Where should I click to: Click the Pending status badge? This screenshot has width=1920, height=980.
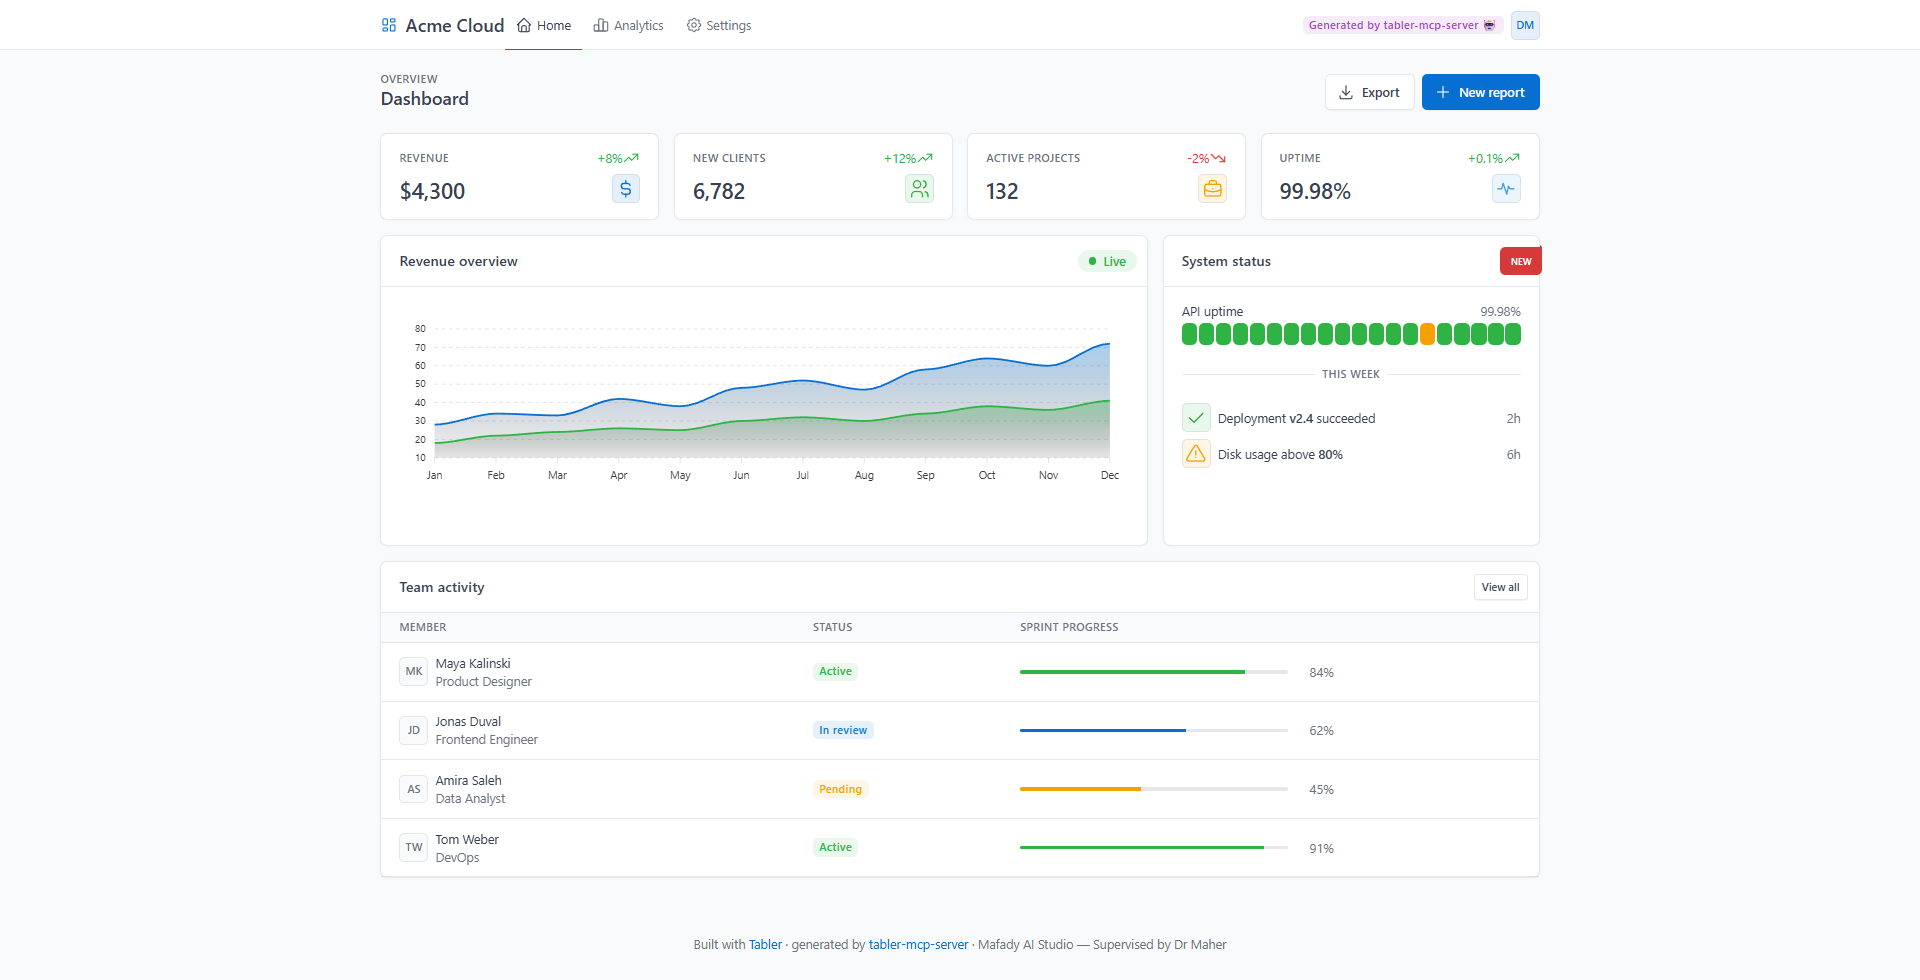(840, 789)
